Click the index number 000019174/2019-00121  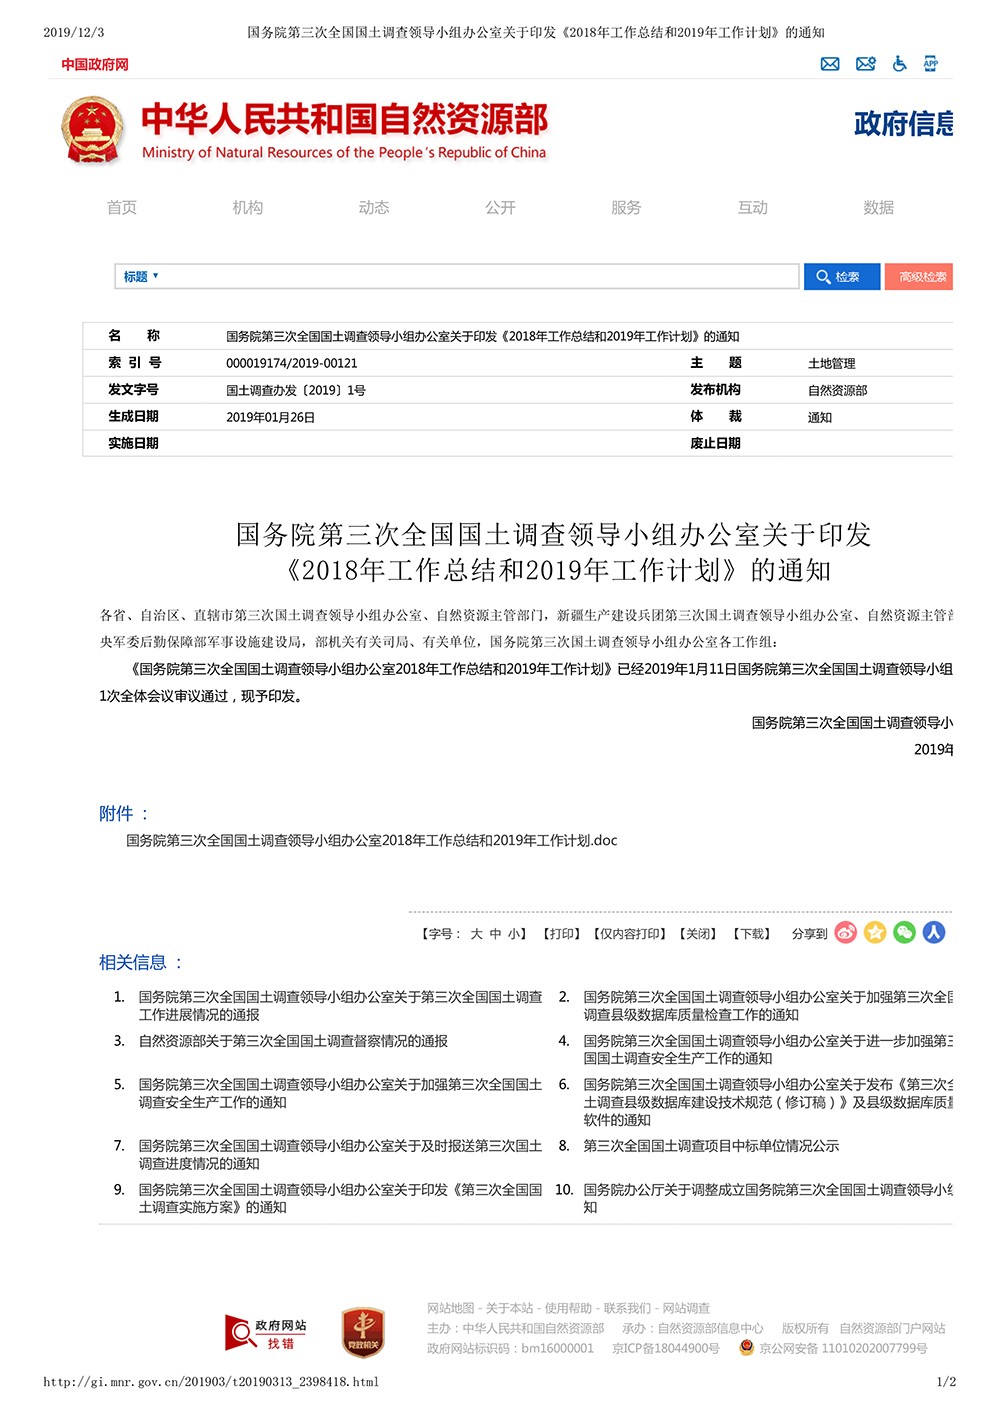coord(292,363)
